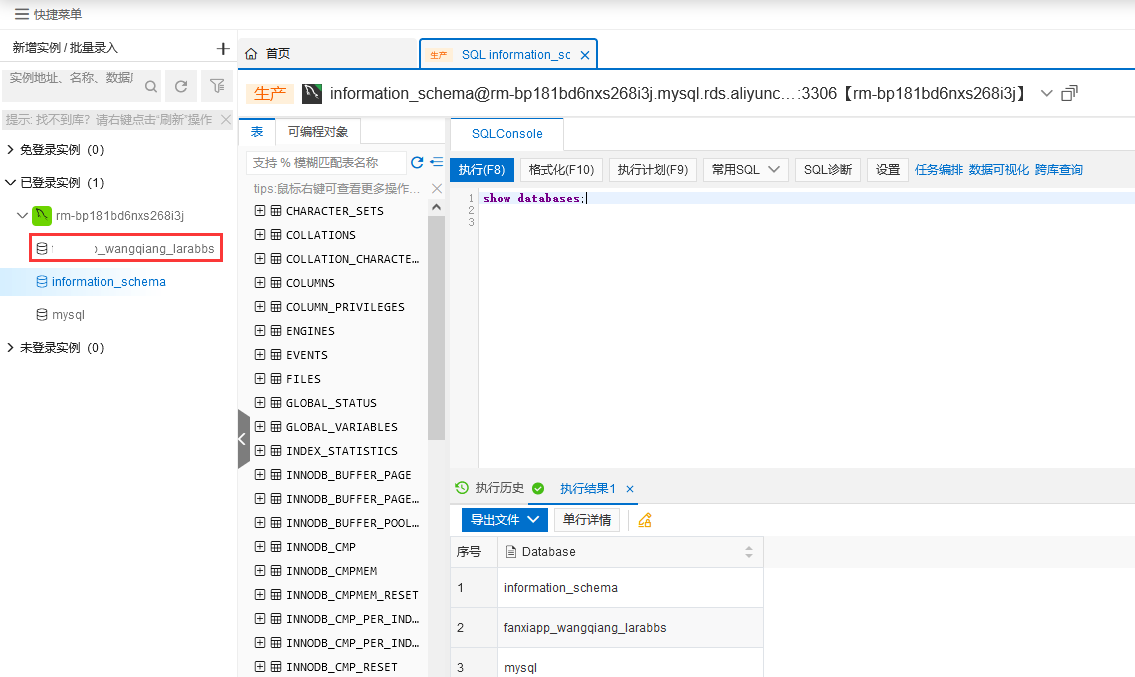Refresh the instance list

(181, 87)
